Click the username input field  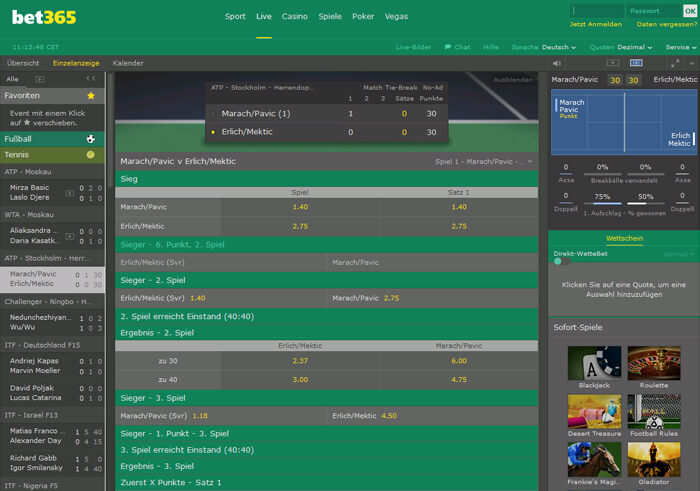tap(597, 11)
